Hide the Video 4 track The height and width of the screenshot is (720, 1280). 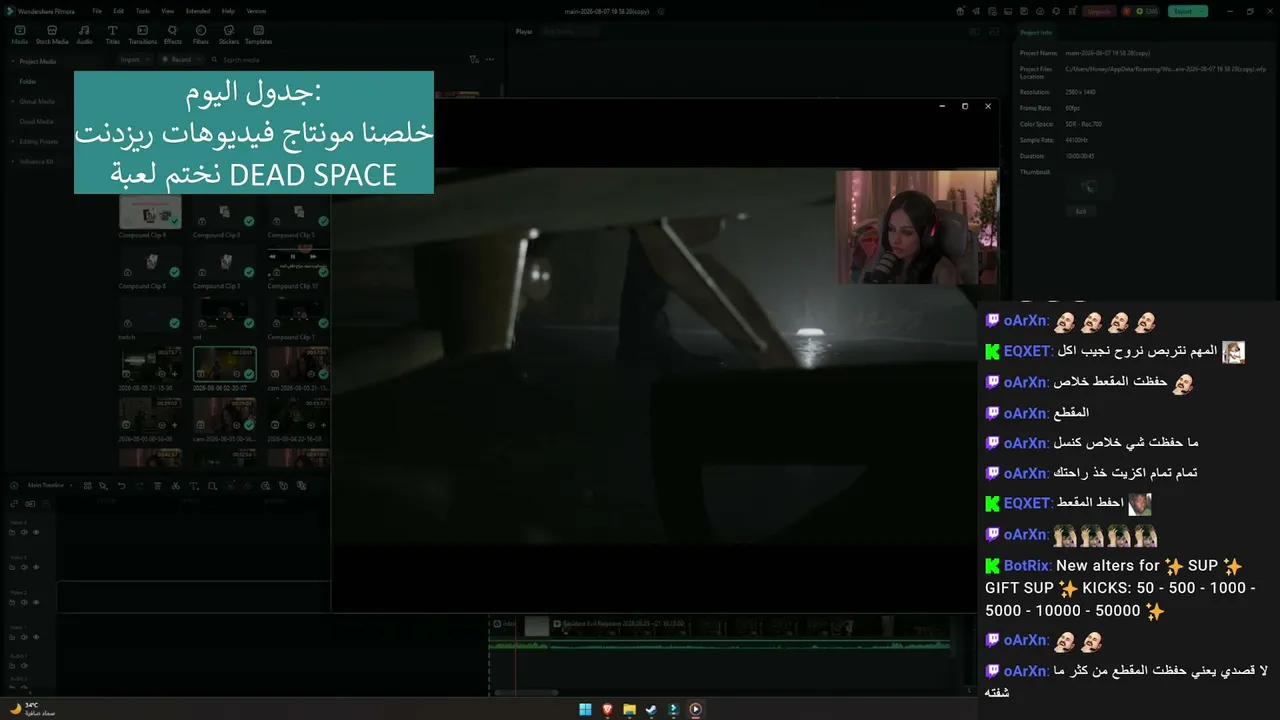click(x=36, y=532)
